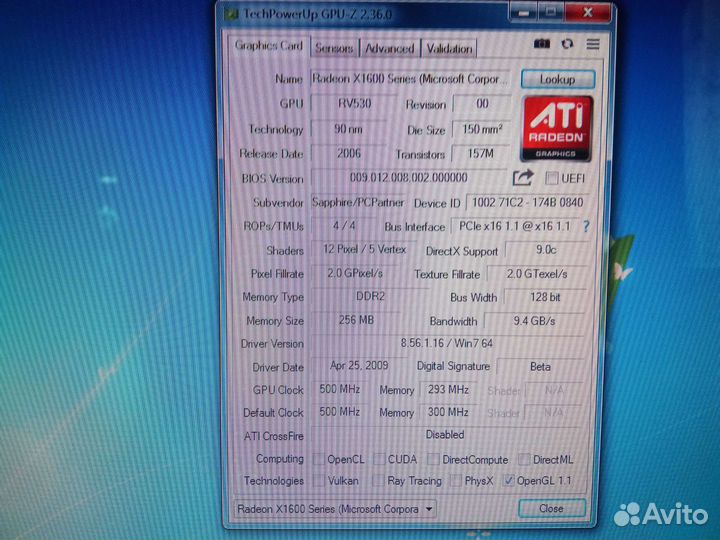Click the Memory Type value DDR2
This screenshot has height=540, width=720.
[x=370, y=297]
